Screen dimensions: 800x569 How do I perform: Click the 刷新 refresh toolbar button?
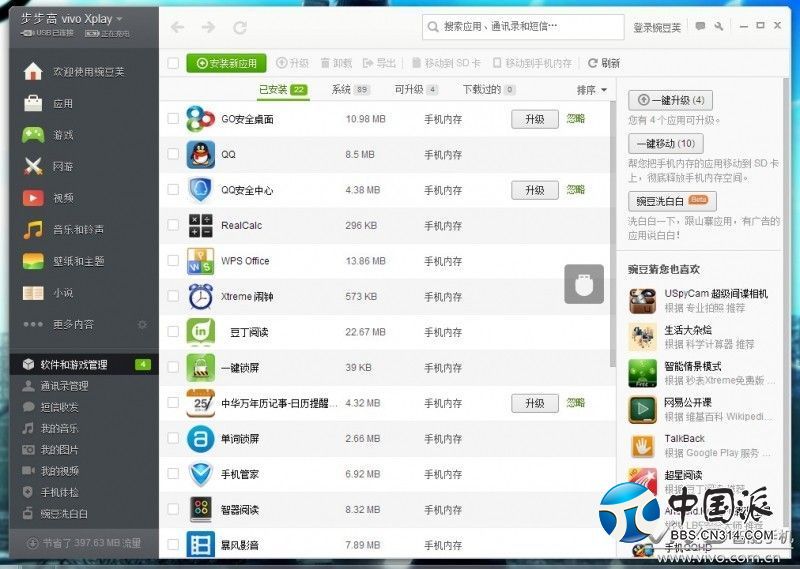point(604,63)
